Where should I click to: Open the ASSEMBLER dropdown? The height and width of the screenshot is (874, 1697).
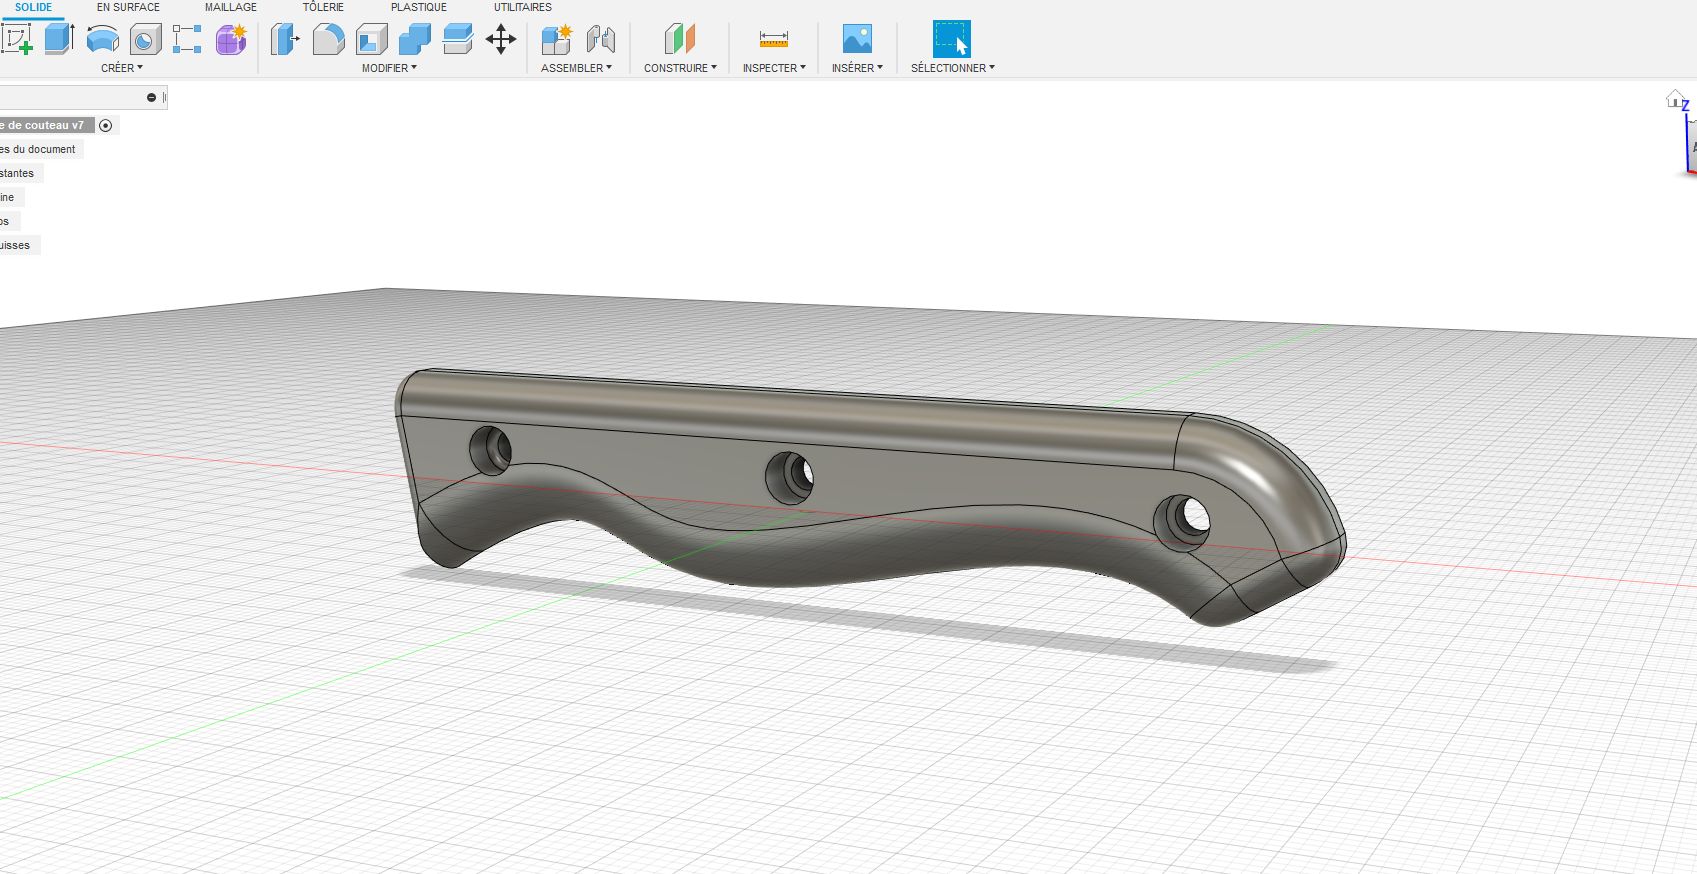576,68
